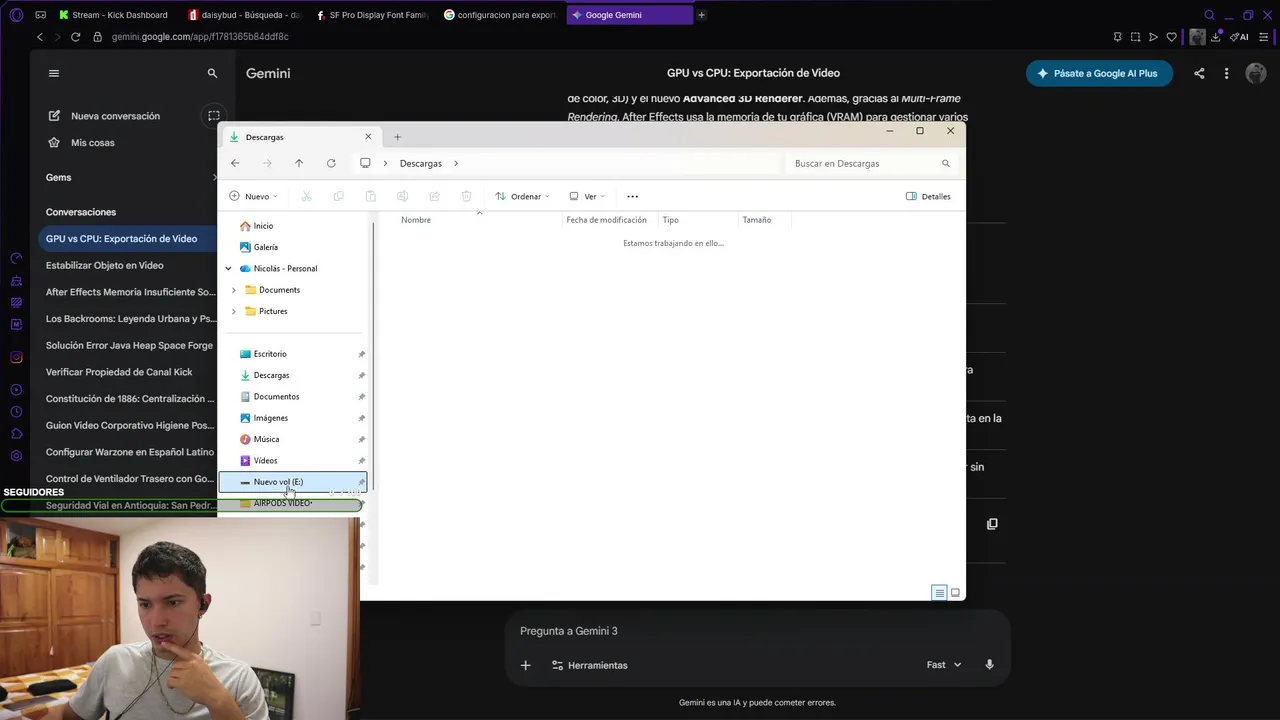This screenshot has height=720, width=1280.
Task: Click the temporary chat icon beside Nueva conversación
Action: click(x=214, y=116)
